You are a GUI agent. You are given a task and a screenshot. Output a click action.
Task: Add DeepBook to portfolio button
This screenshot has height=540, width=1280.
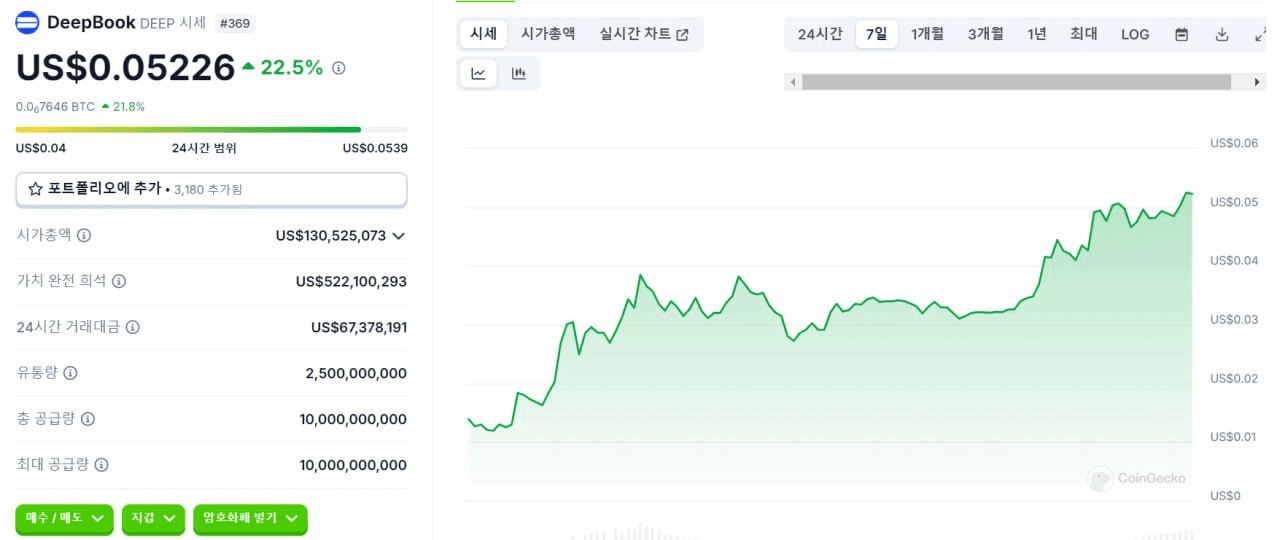[211, 189]
